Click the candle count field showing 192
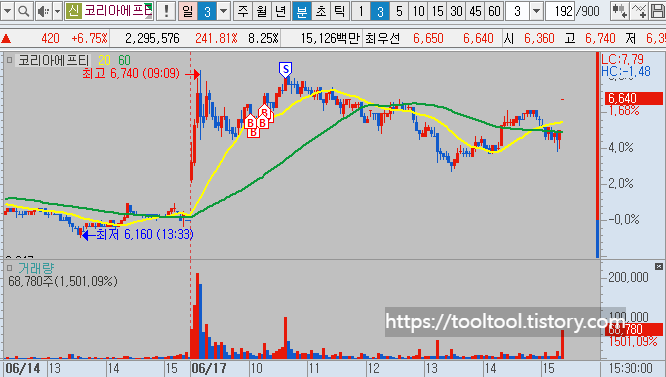This screenshot has height=377, width=666. tap(560, 11)
